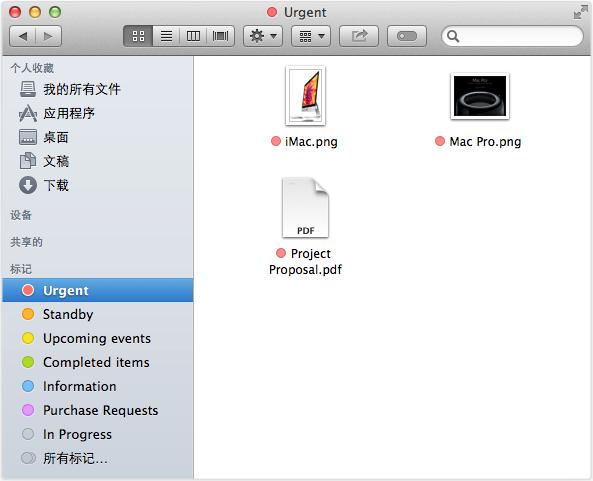593x481 pixels.
Task: Select the Completed items tag
Action: (98, 362)
